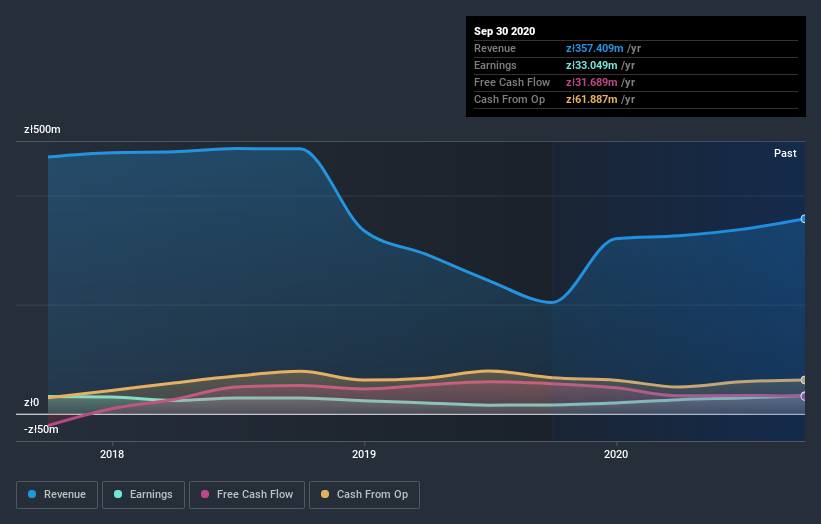Viewport: 821px width, 524px height.
Task: Click the -zł50m y-axis label
Action: (x=41, y=430)
